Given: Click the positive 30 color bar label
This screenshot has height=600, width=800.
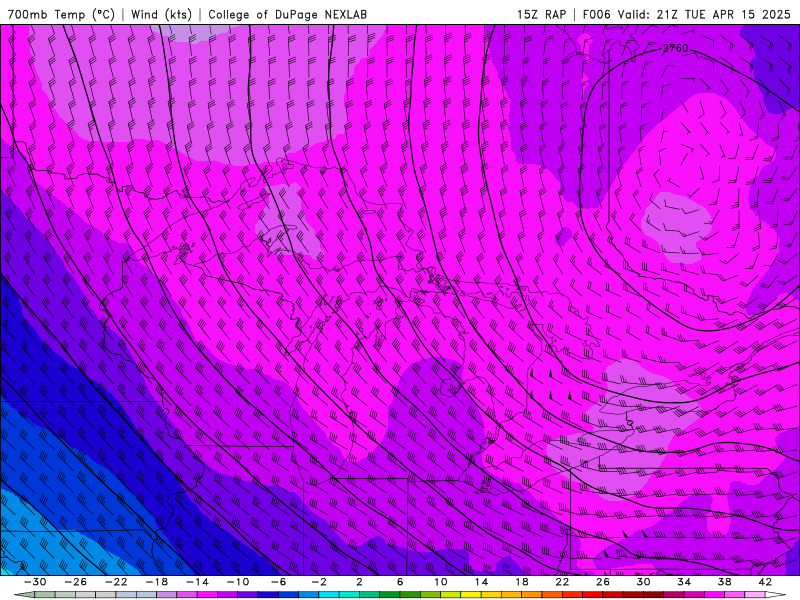Looking at the screenshot, I should pyautogui.click(x=643, y=582).
